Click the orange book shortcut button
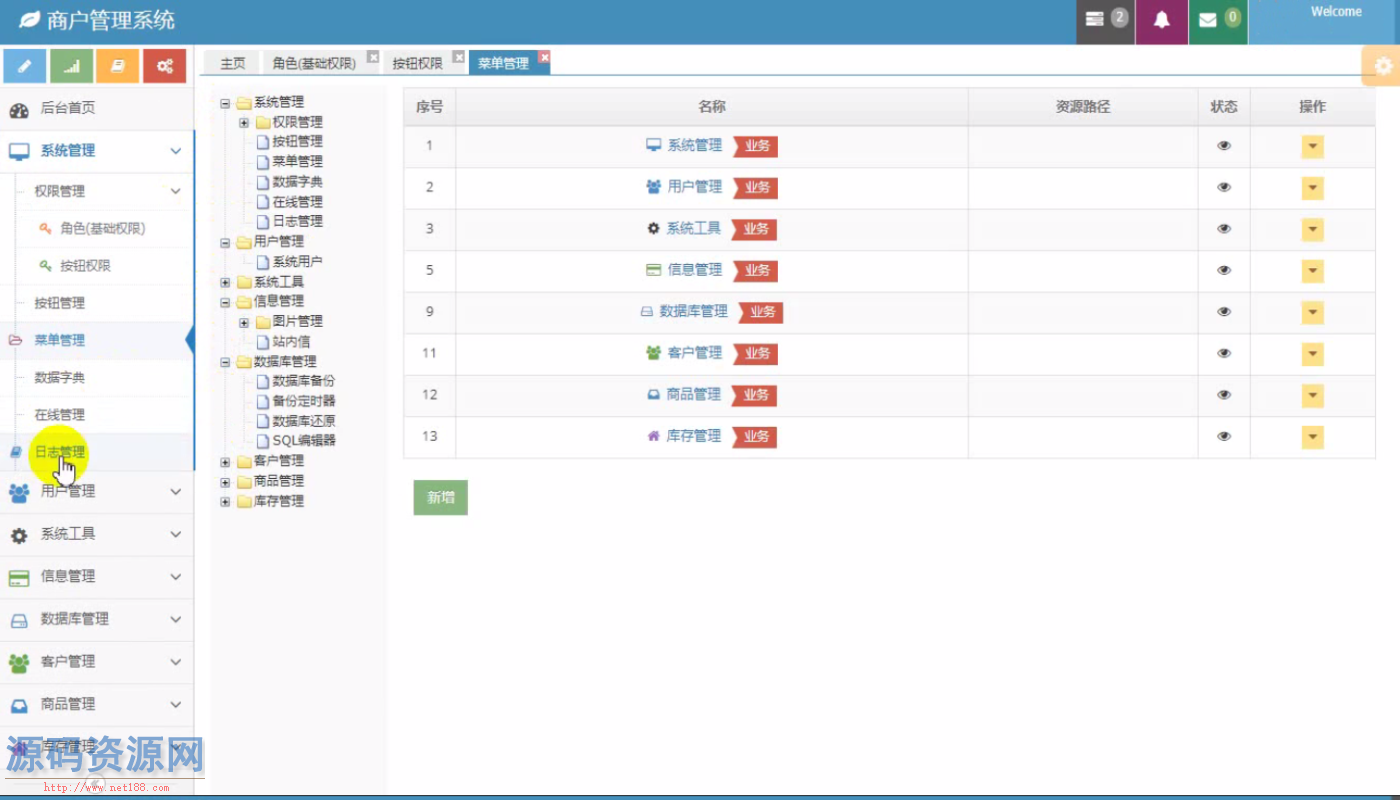1400x800 pixels. 118,66
